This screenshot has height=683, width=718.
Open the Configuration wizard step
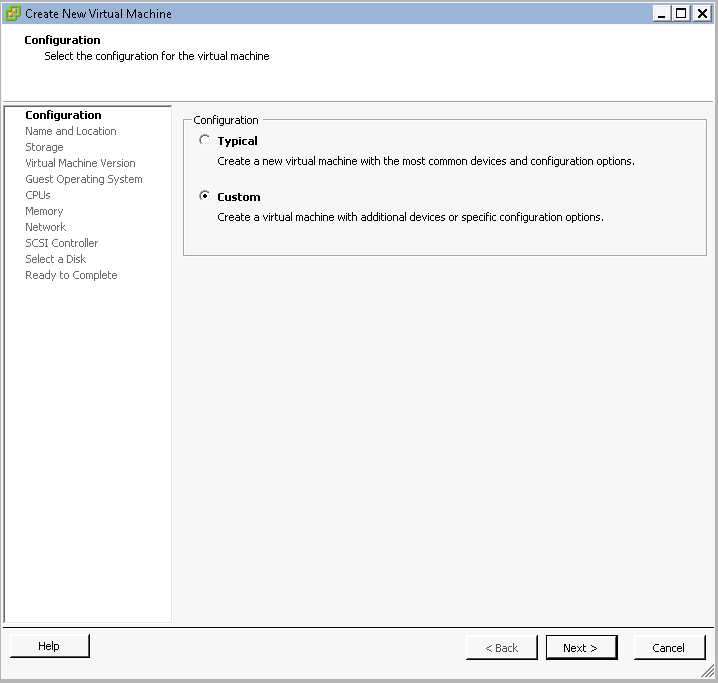click(x=63, y=115)
